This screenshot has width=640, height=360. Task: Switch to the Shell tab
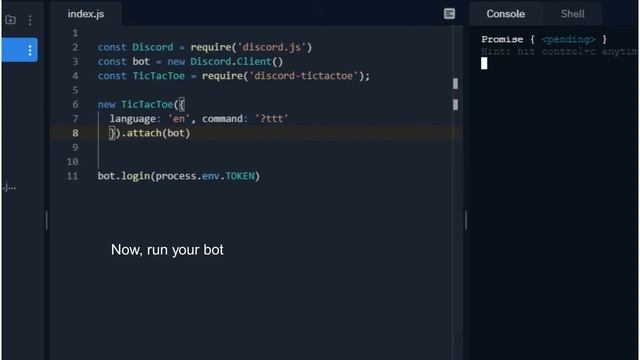pos(572,14)
